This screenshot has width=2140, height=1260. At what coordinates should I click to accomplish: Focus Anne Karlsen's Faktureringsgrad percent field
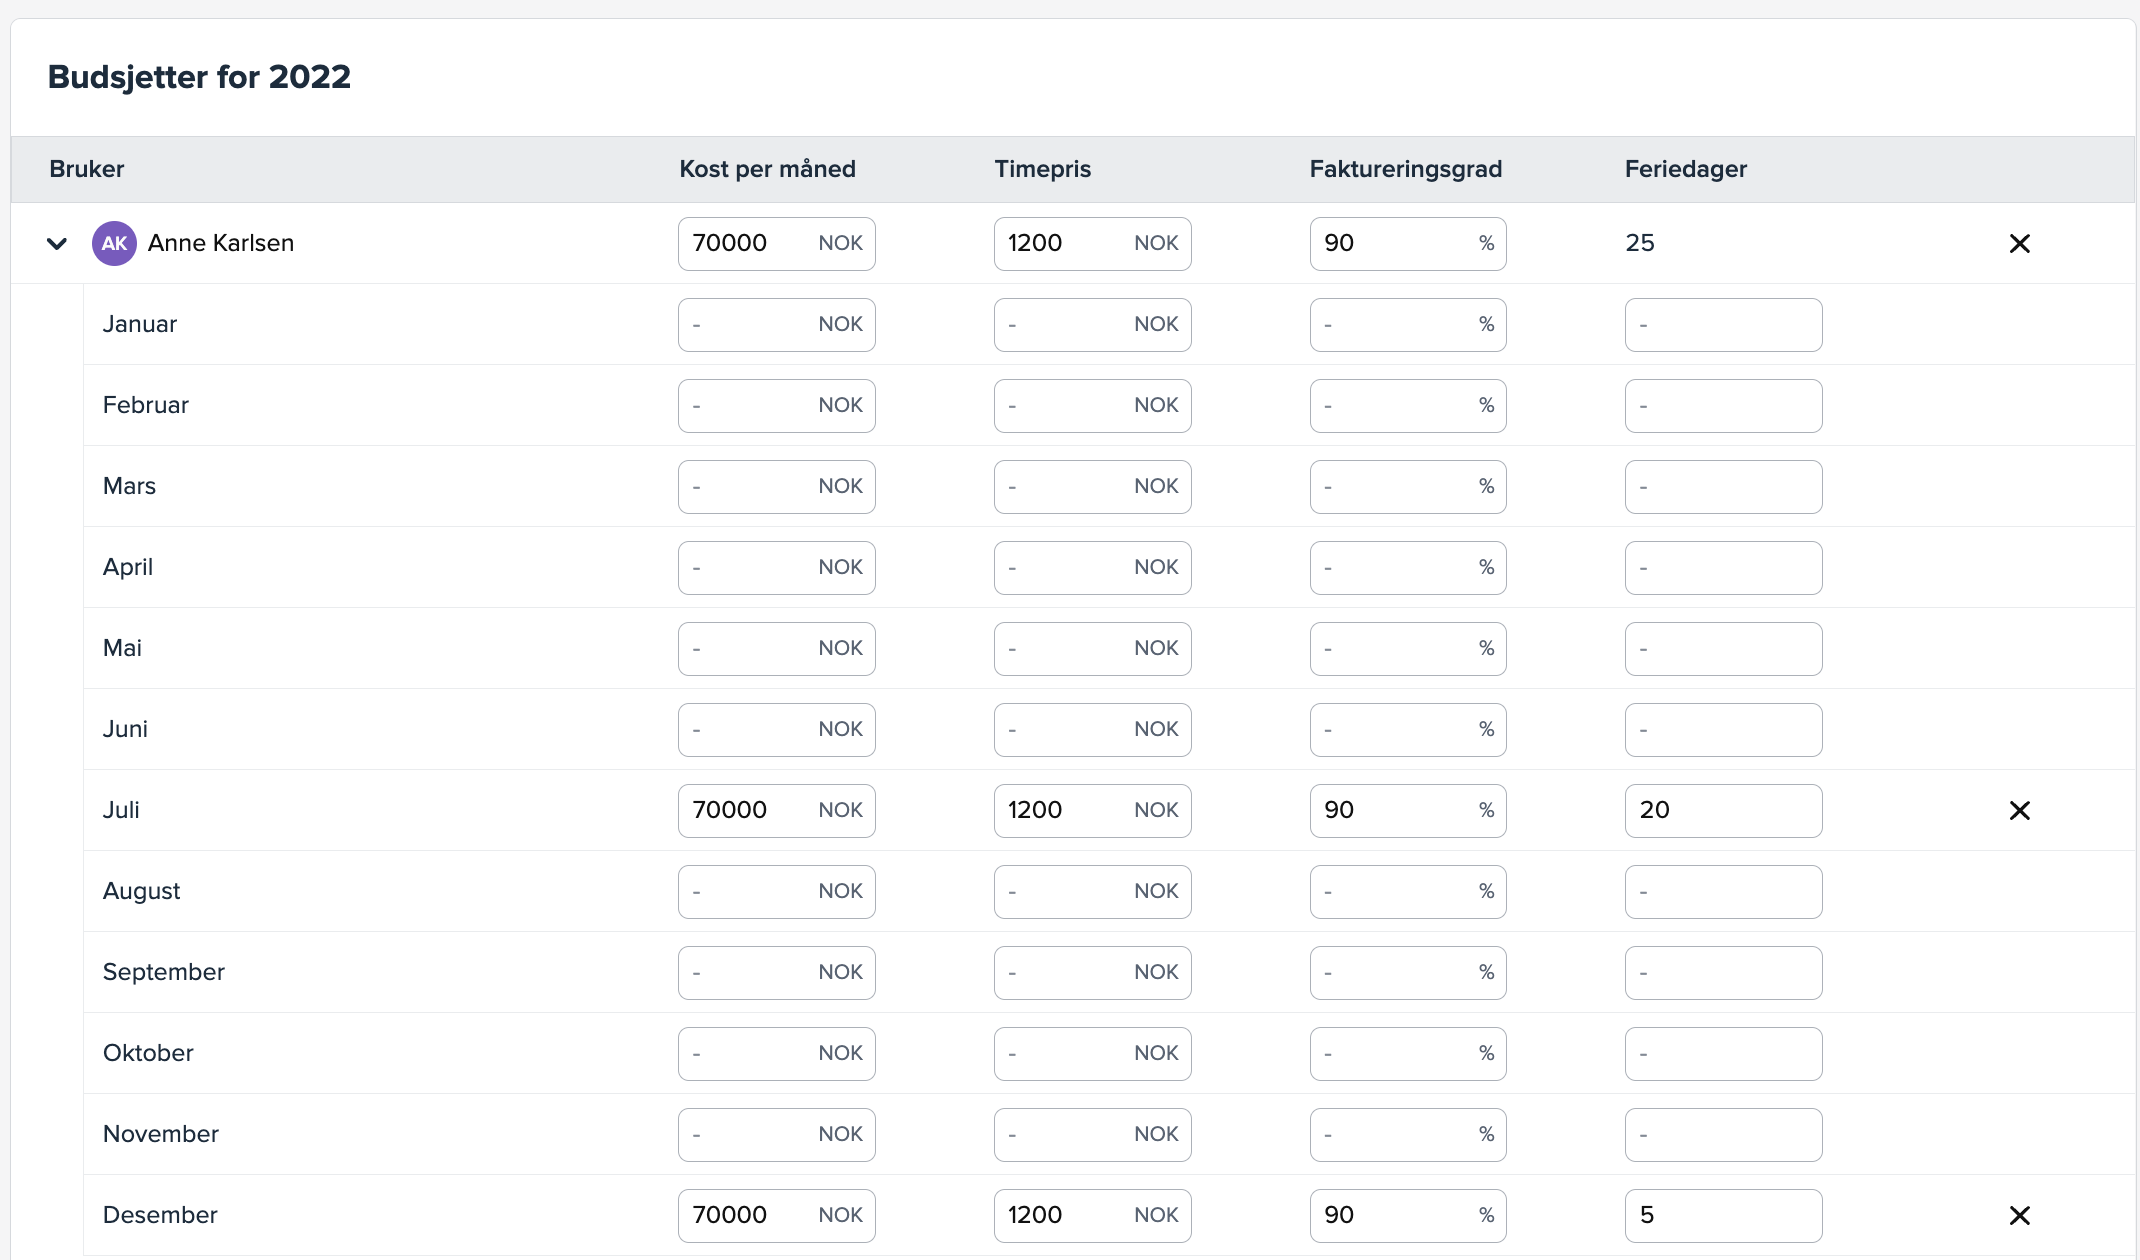pos(1390,244)
